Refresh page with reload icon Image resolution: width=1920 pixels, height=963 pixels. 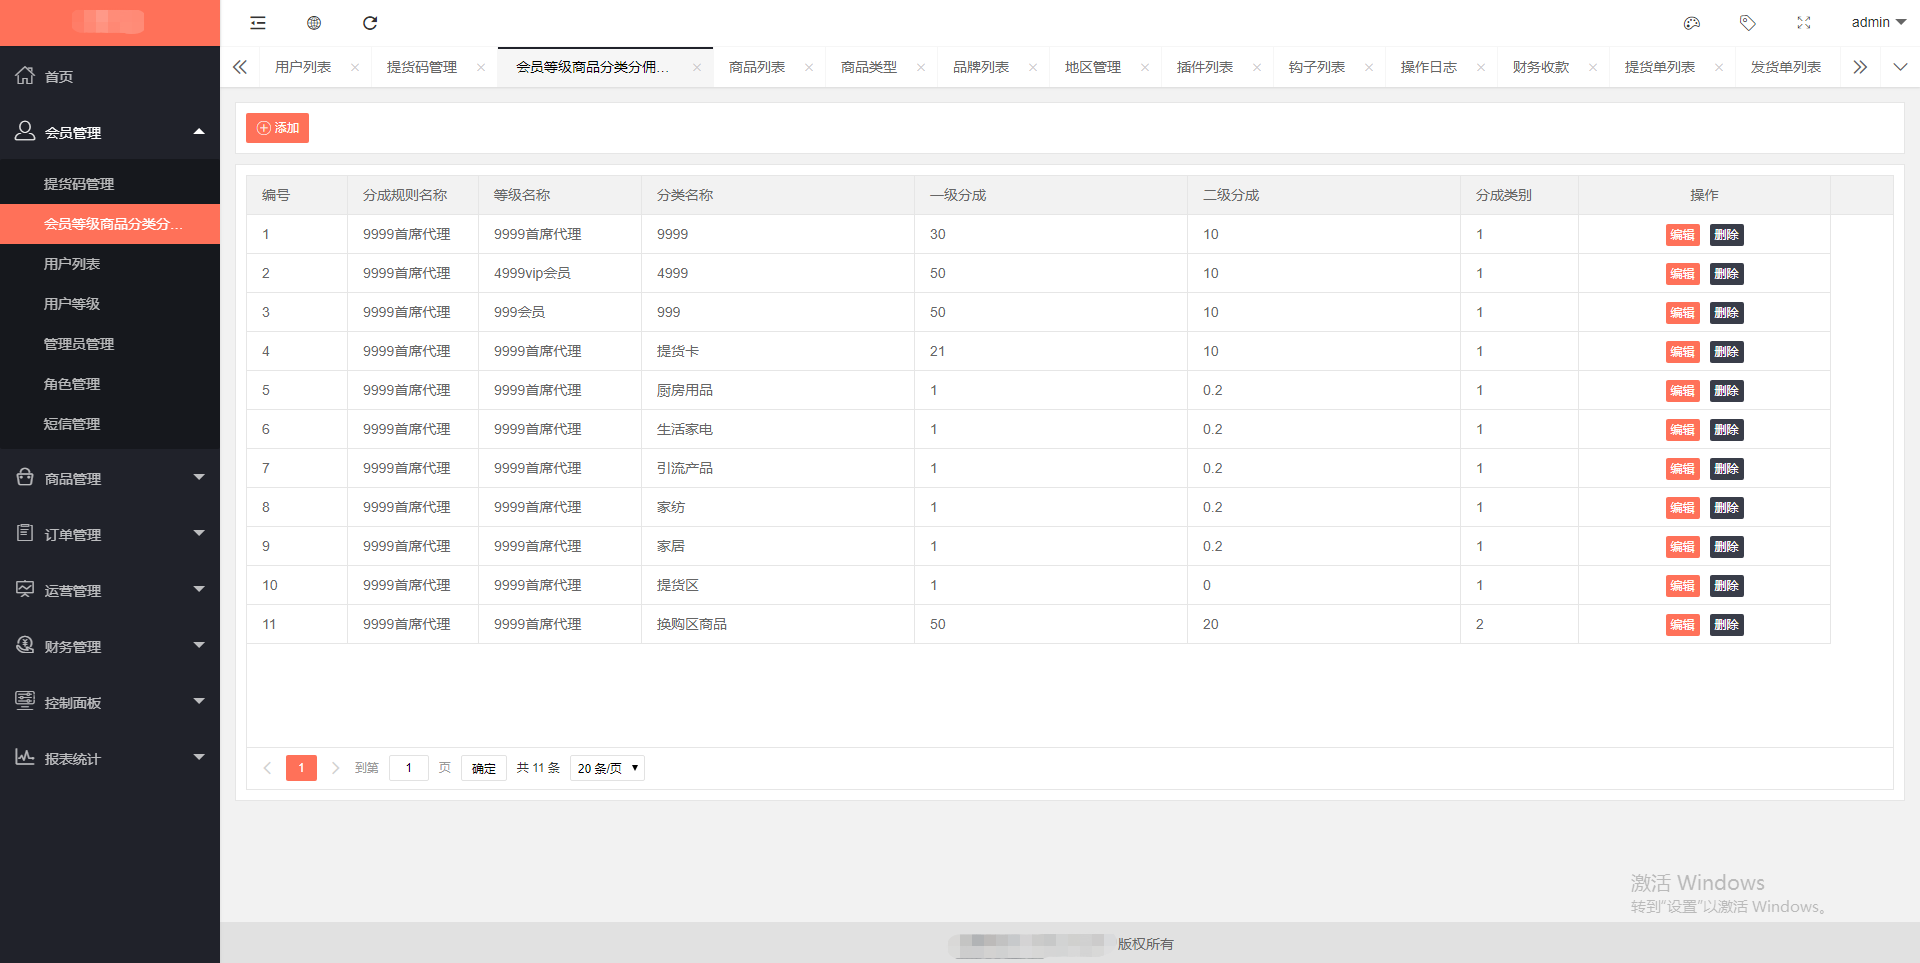(x=370, y=23)
